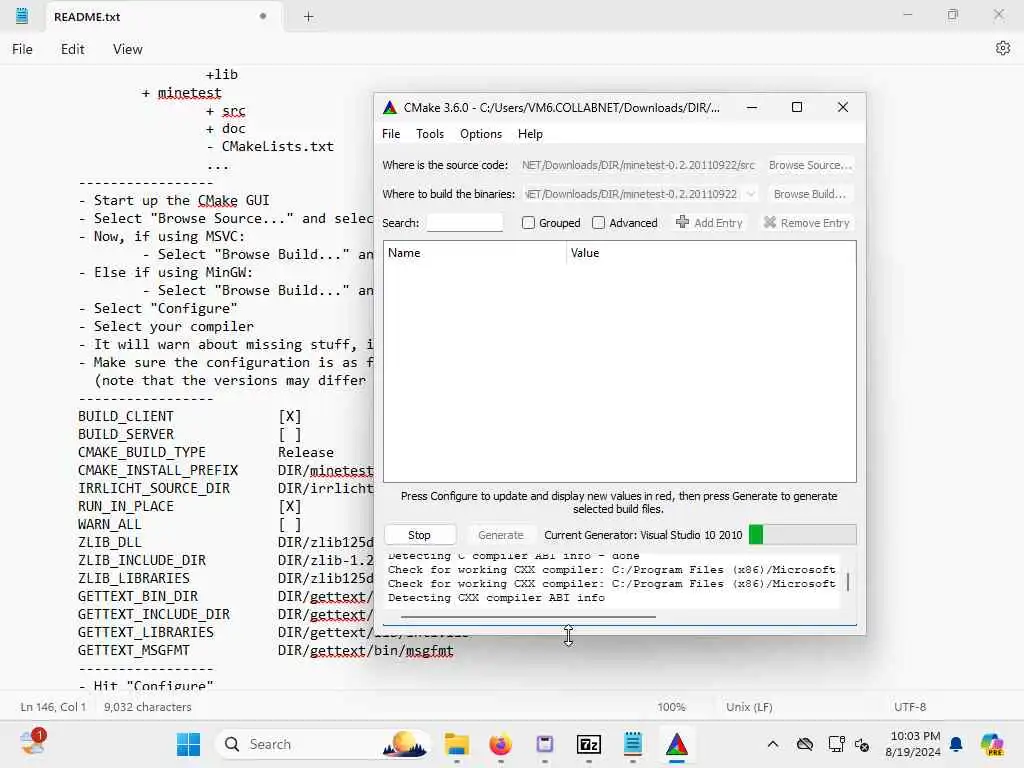1024x768 pixels.
Task: Click the green configure progress bar
Action: click(803, 534)
